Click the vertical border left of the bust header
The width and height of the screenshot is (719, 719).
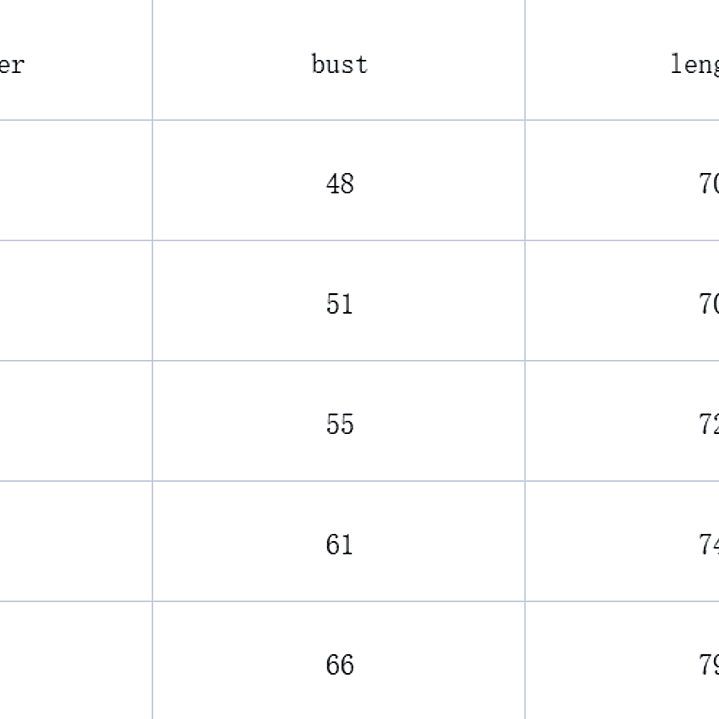point(152,65)
